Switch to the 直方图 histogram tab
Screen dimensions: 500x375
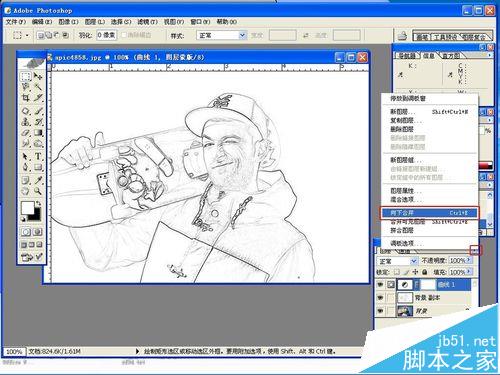point(451,56)
